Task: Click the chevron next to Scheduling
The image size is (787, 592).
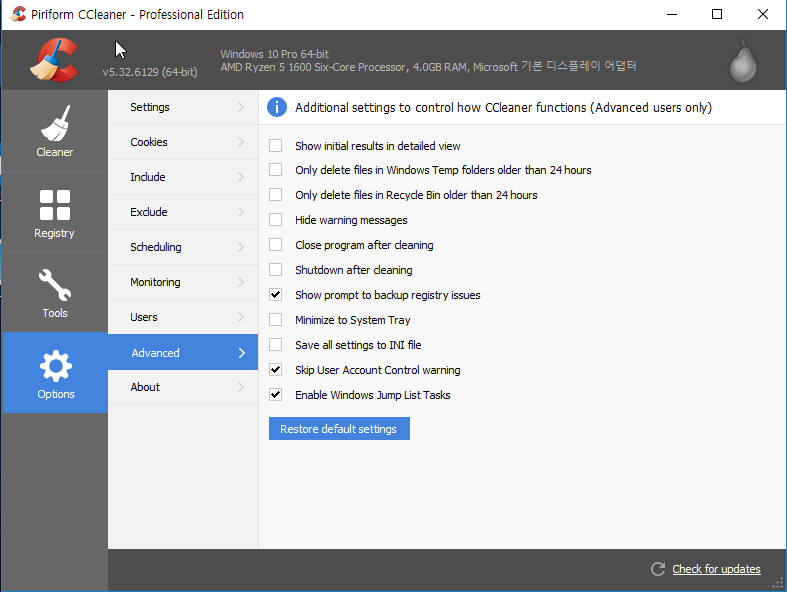Action: (241, 247)
